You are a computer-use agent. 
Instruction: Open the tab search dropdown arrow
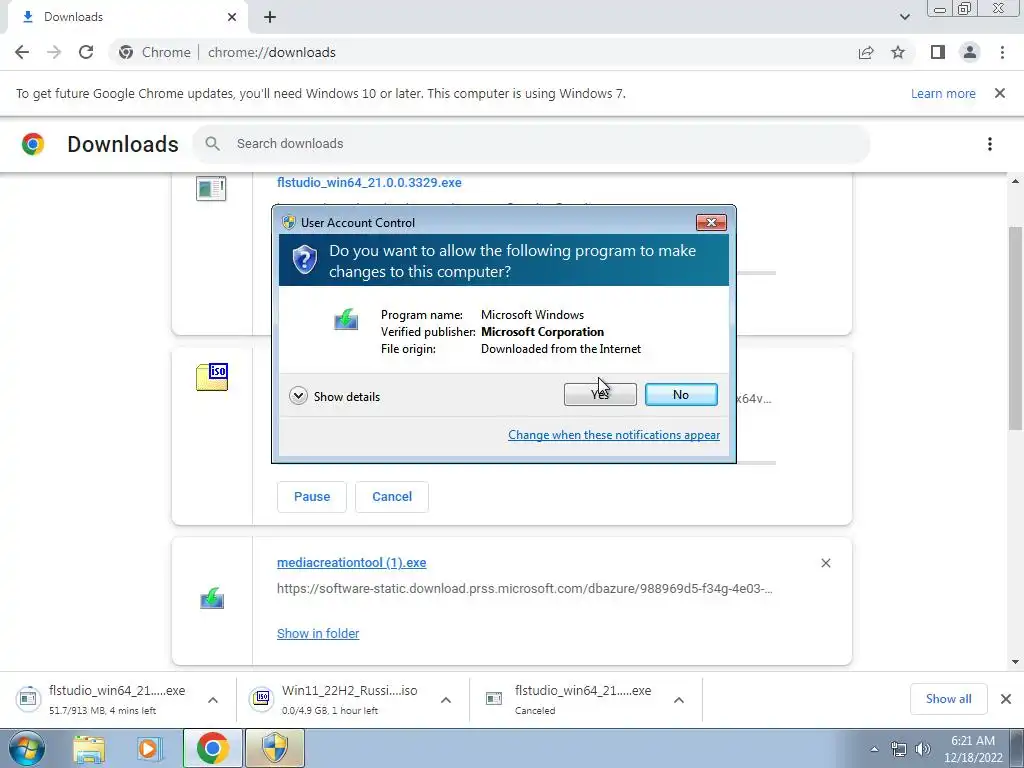tap(904, 17)
